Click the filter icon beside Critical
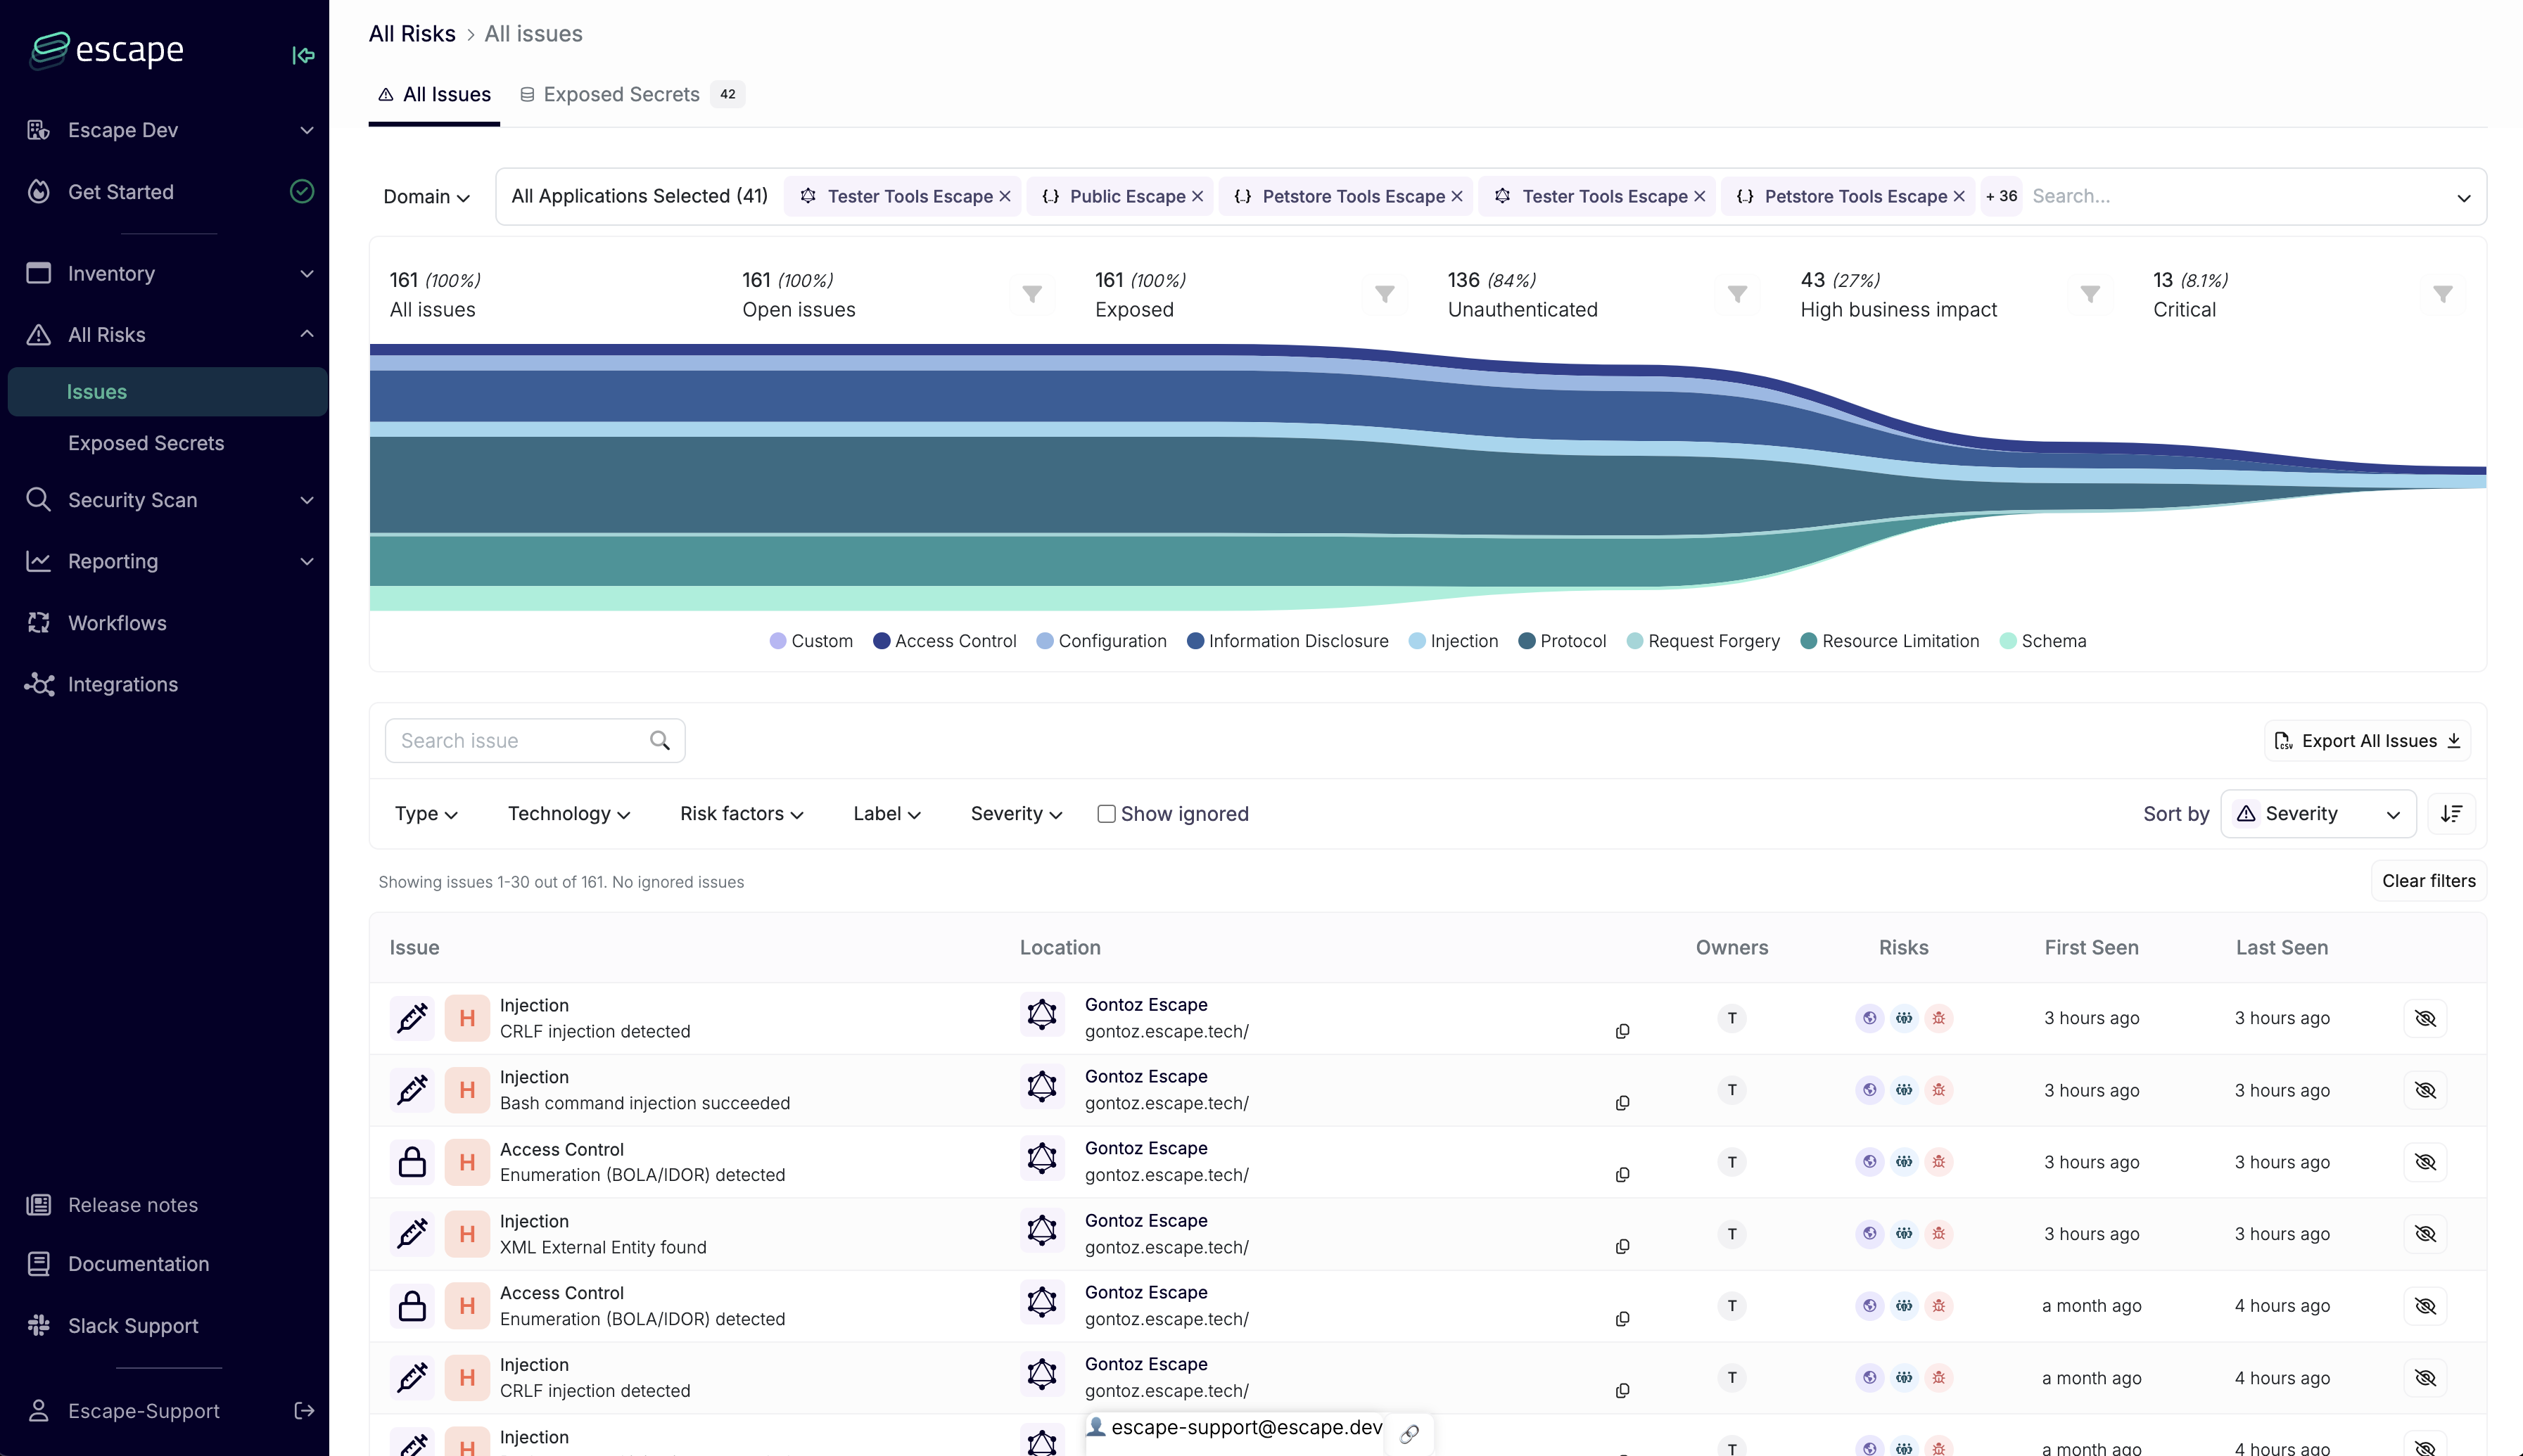This screenshot has height=1456, width=2523. pos(2442,294)
